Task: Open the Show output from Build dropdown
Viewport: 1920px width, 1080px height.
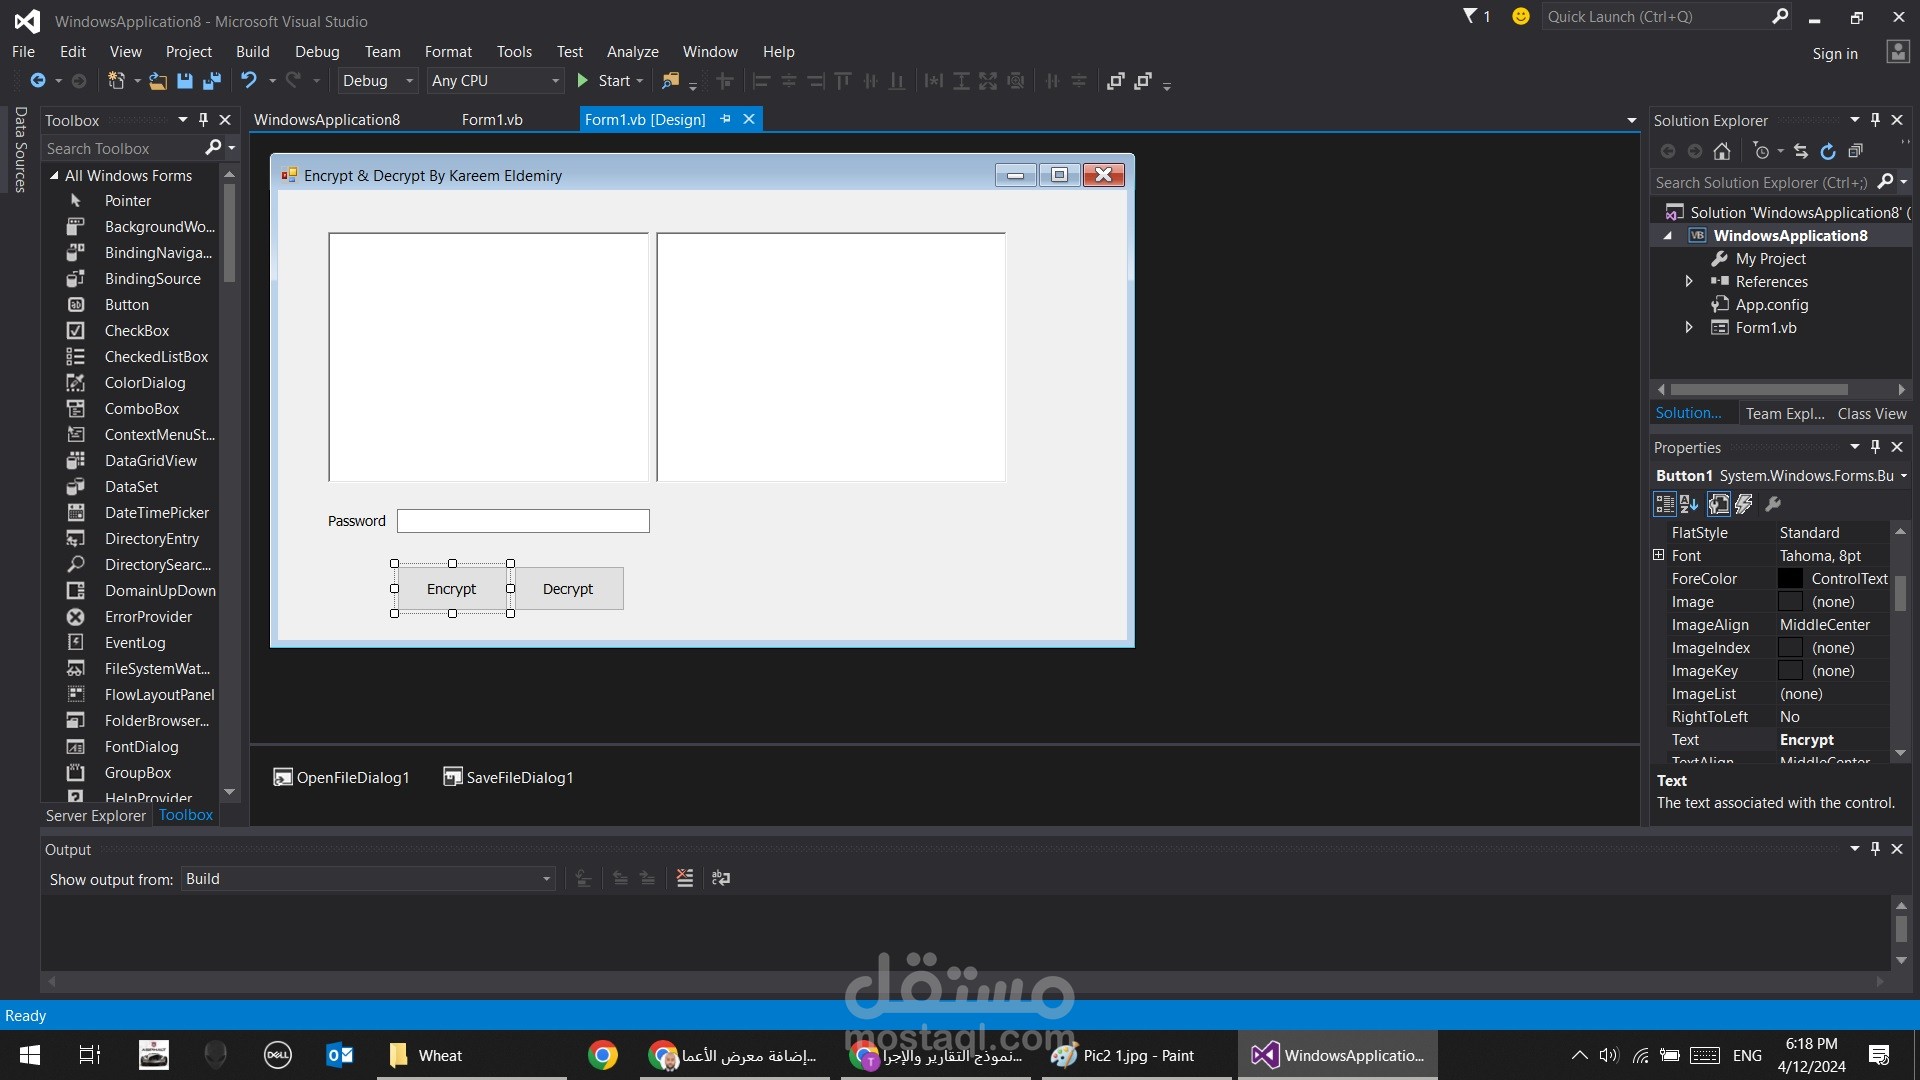Action: click(368, 879)
